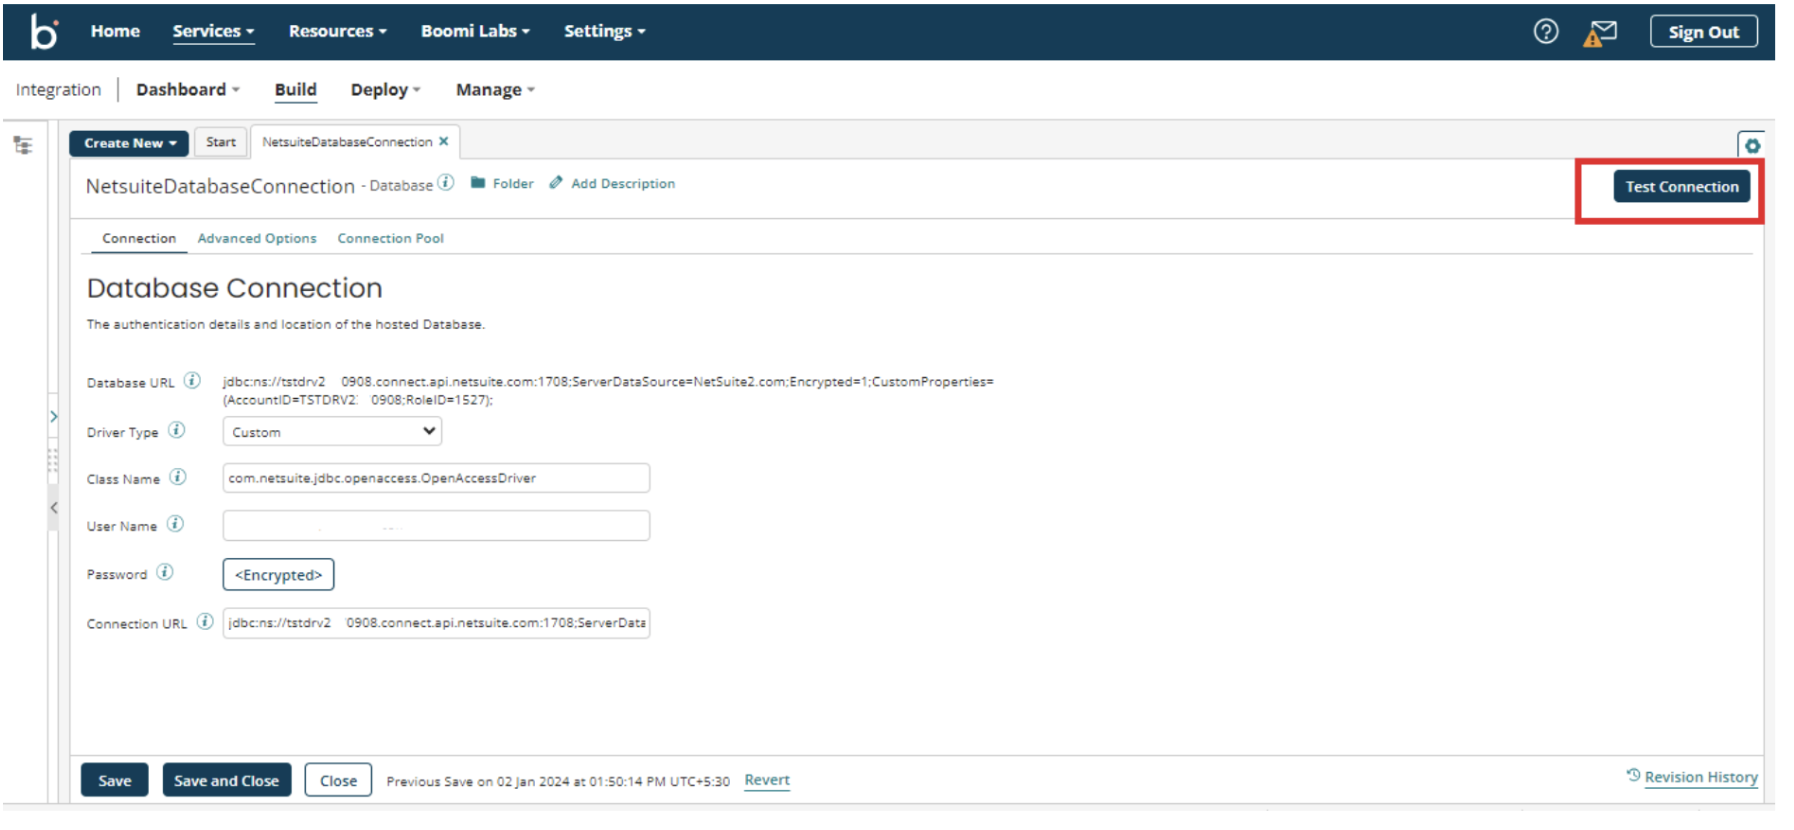Click the Sign Out button
Image resolution: width=1794 pixels, height=830 pixels.
1703,32
